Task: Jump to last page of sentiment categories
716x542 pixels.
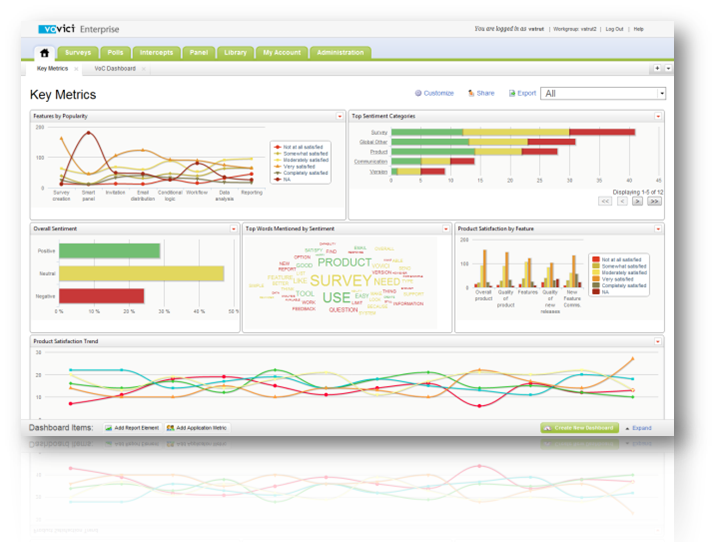Action: click(x=654, y=201)
